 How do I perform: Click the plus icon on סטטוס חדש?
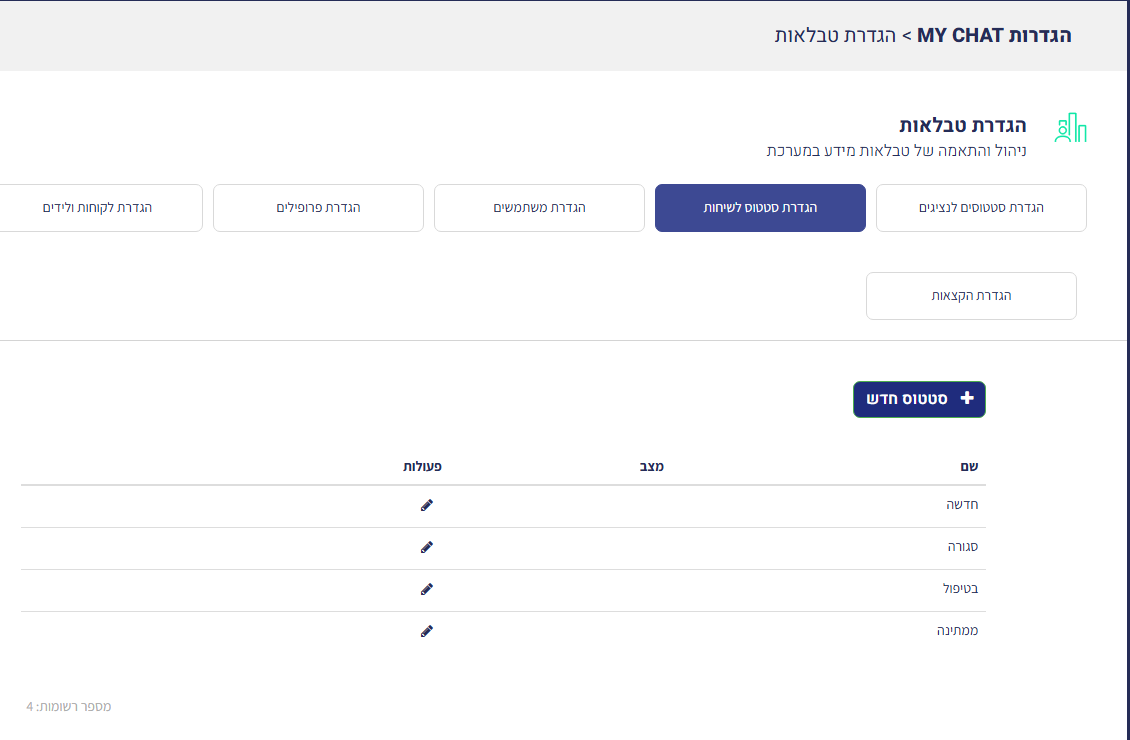[967, 398]
